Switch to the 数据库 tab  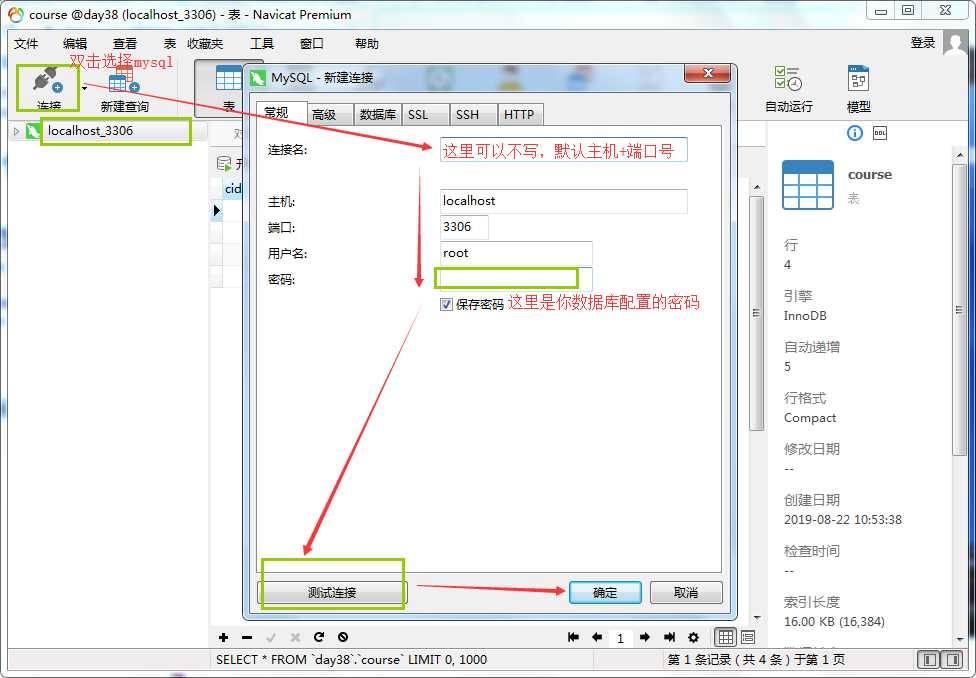click(378, 115)
